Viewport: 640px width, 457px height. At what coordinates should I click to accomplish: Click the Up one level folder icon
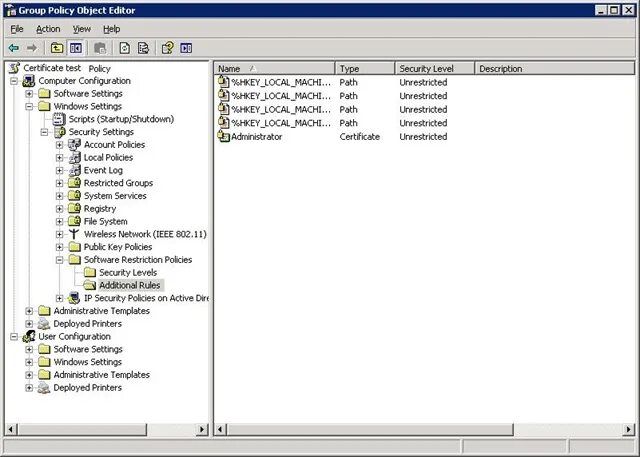tap(57, 48)
